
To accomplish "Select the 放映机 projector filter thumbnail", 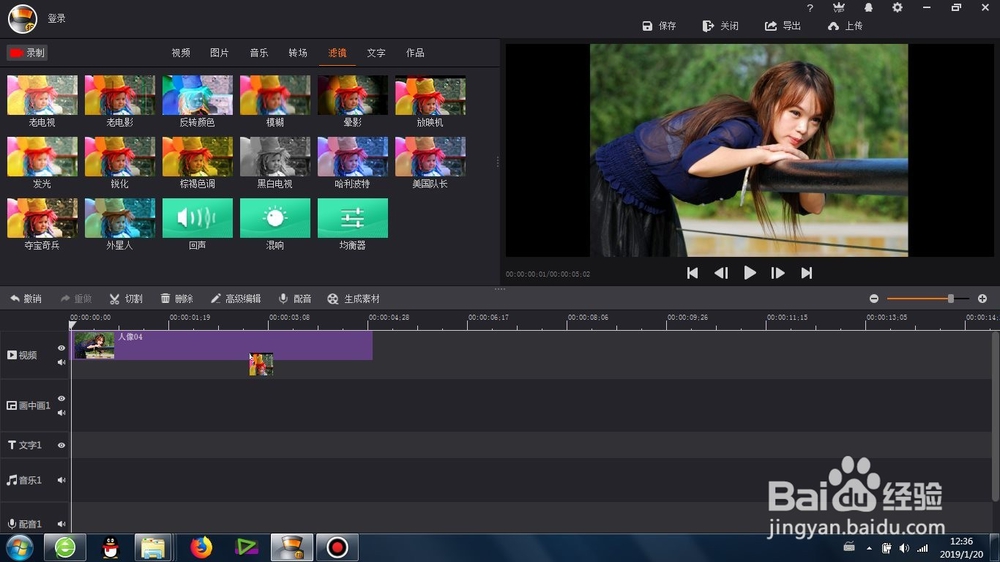I will pos(430,95).
